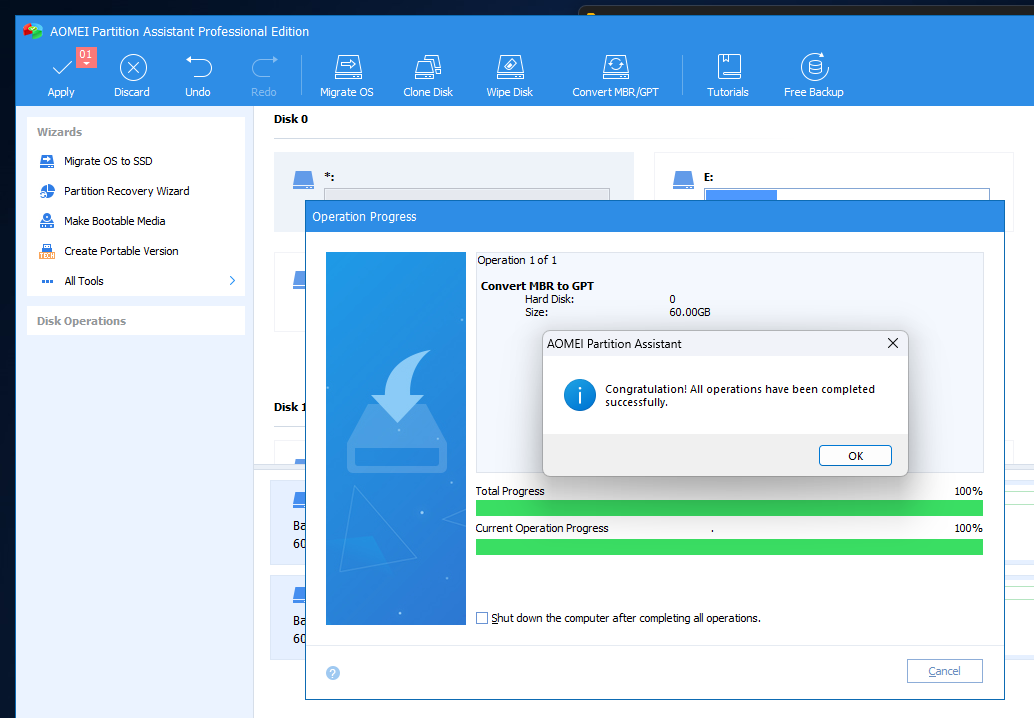
Task: Click the Current Operation Progress bar
Action: (729, 547)
